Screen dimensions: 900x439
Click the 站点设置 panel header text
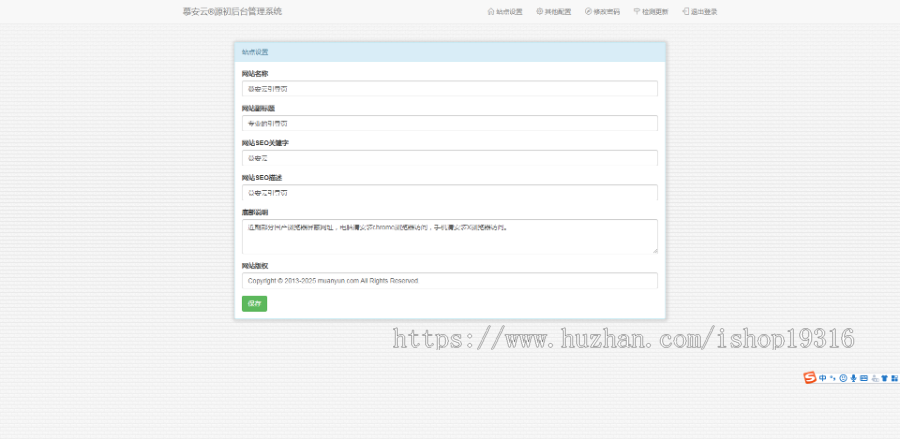[x=255, y=52]
